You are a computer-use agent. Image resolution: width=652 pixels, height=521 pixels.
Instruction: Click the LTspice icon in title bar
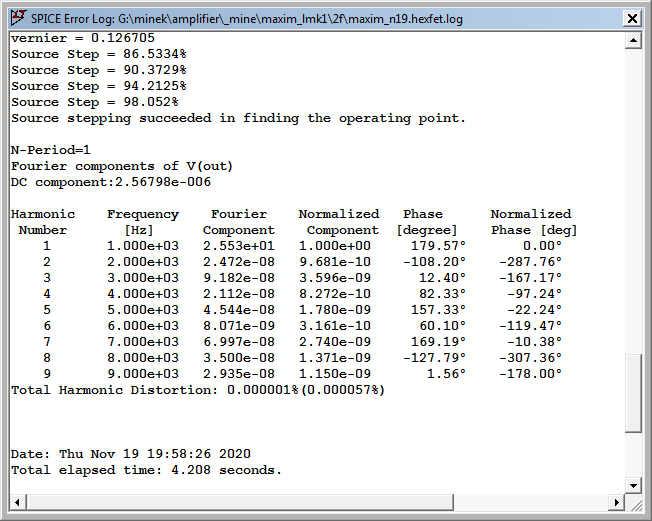coord(18,18)
